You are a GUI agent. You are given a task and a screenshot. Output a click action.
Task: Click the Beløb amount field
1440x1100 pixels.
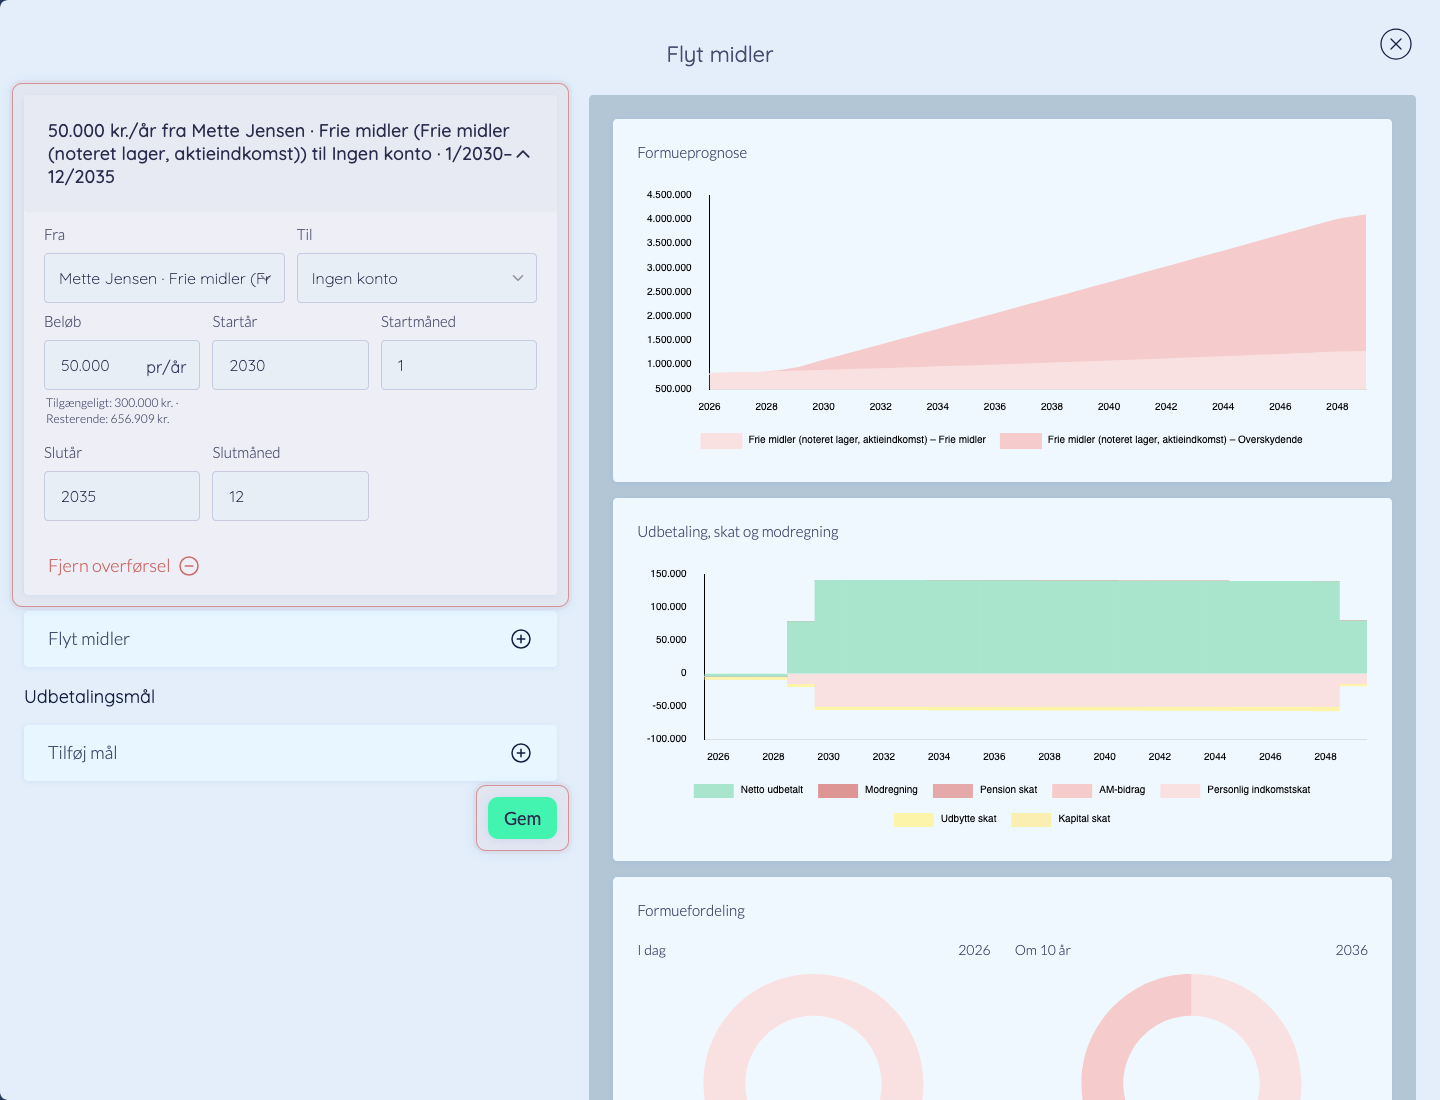(122, 365)
